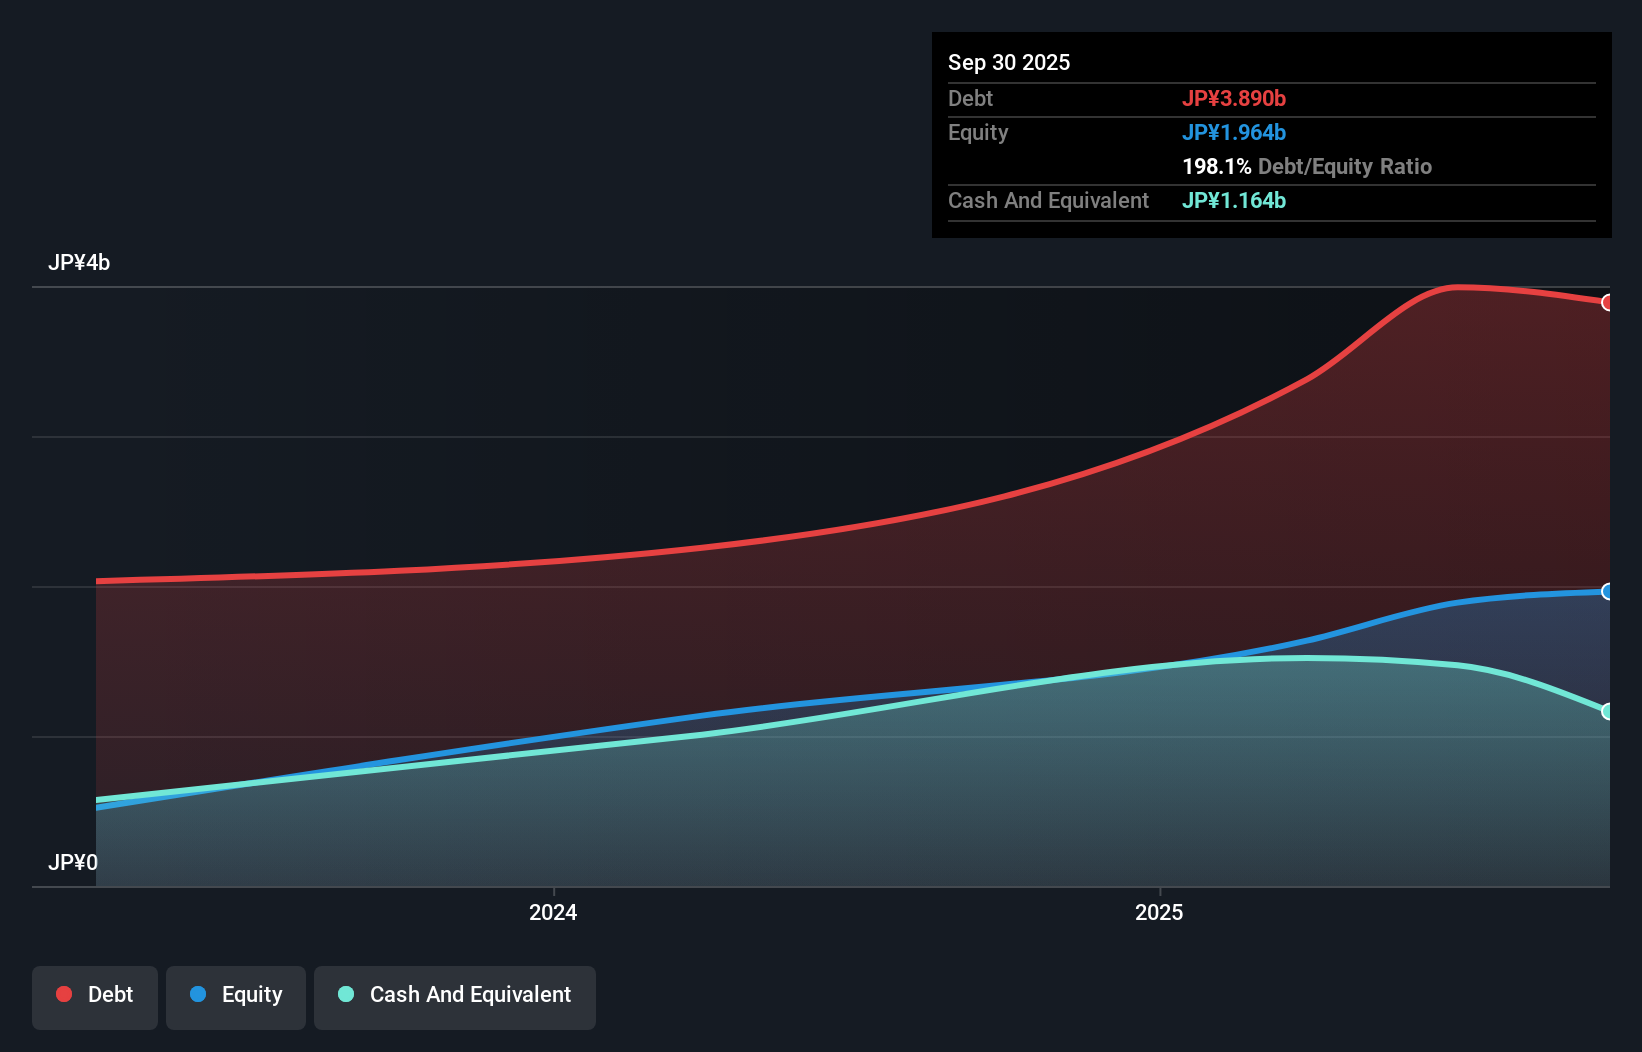Select the Cash endpoint marker on the teal line
1642x1052 pixels.
pos(1608,711)
